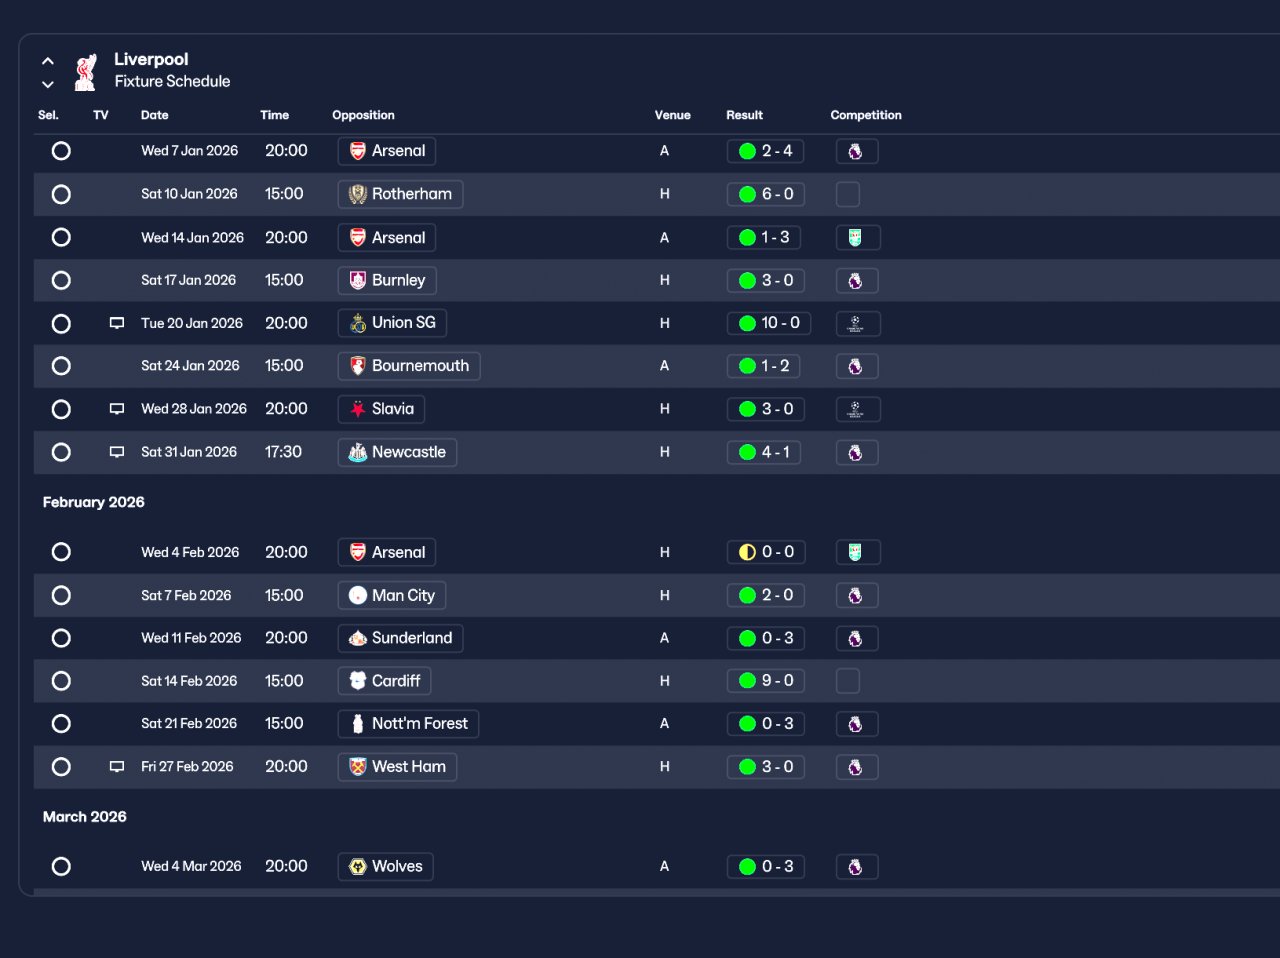Click TV icon for Union SG match

click(117, 323)
